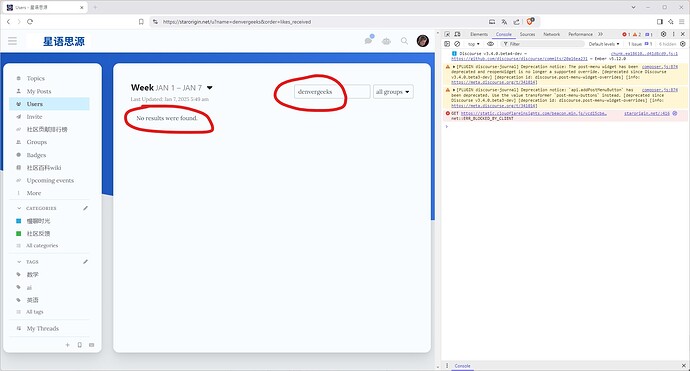Image resolution: width=690 pixels, height=371 pixels.
Task: Open the green 社区反馈 category
Action: 38,233
